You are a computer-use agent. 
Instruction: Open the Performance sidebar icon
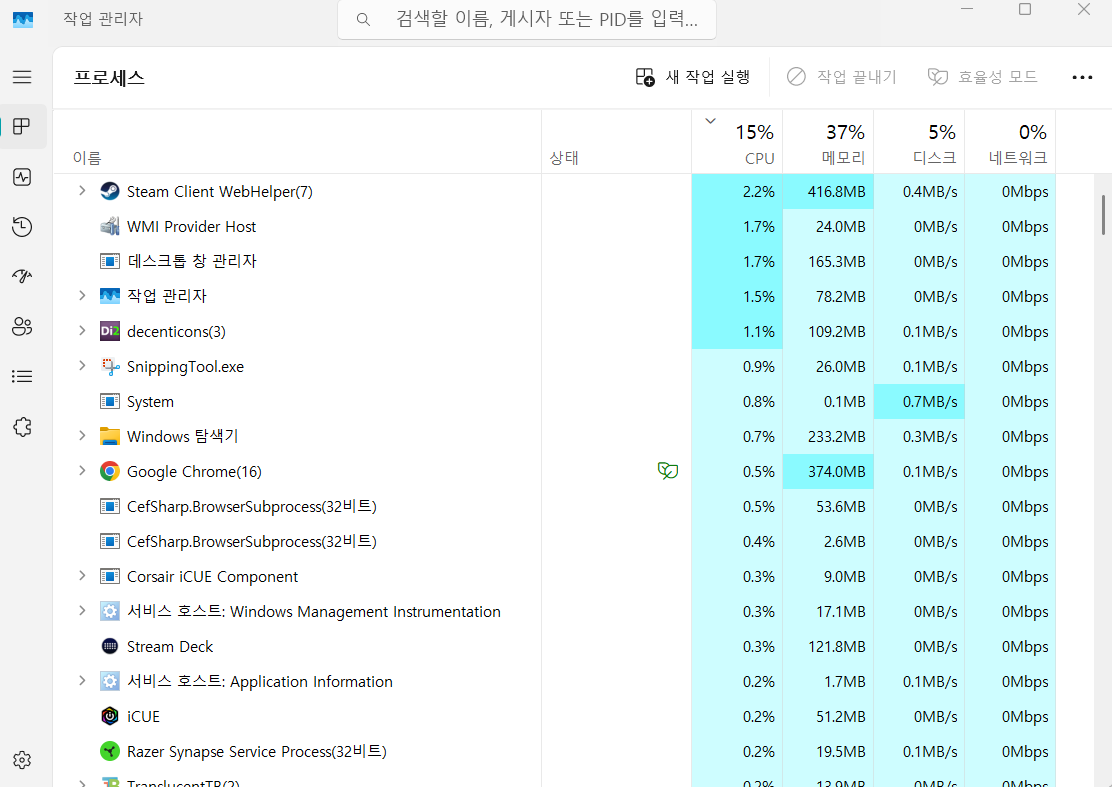(x=22, y=177)
